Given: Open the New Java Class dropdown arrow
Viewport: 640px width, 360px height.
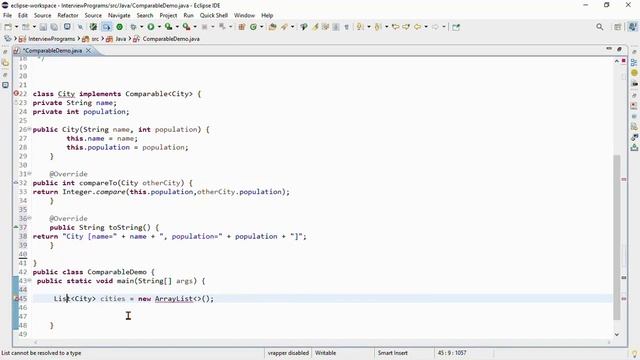Looking at the screenshot, I should click(x=261, y=27).
